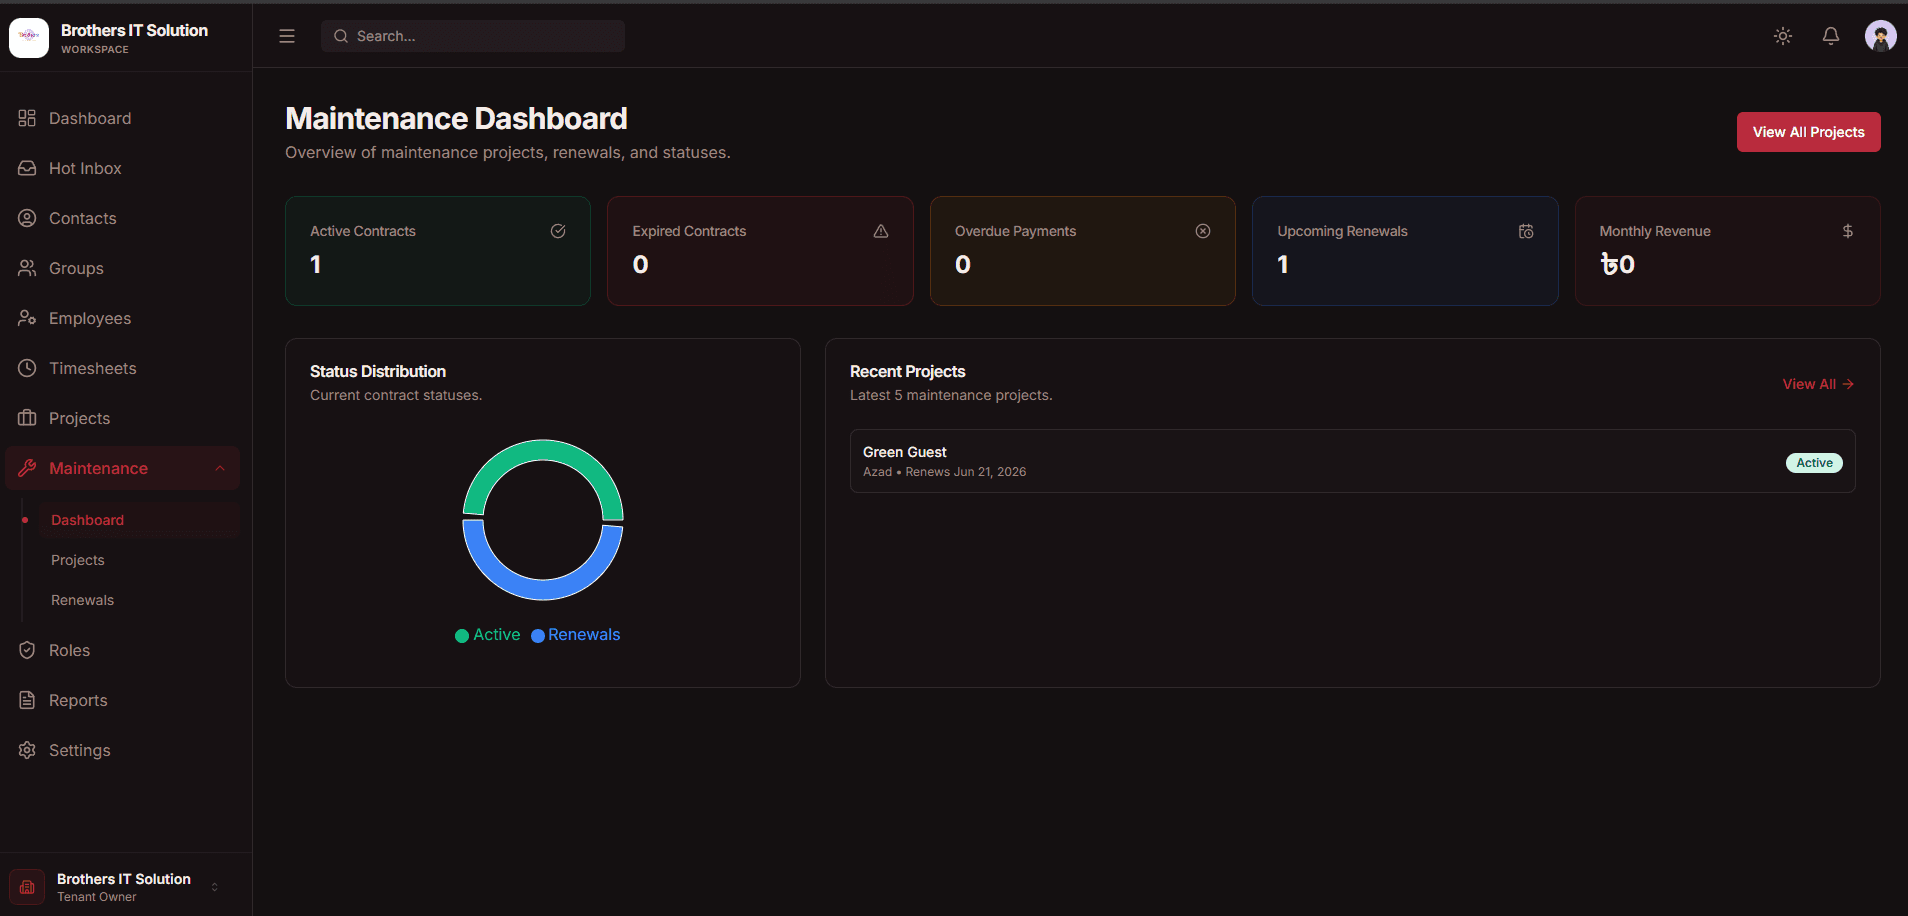
Task: Click the green Active legend swatch
Action: [x=462, y=636]
